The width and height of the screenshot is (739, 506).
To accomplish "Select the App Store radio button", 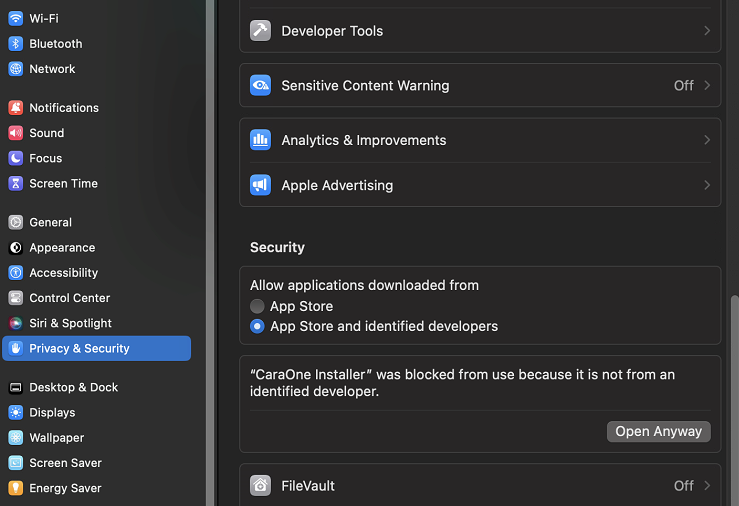I will point(257,306).
